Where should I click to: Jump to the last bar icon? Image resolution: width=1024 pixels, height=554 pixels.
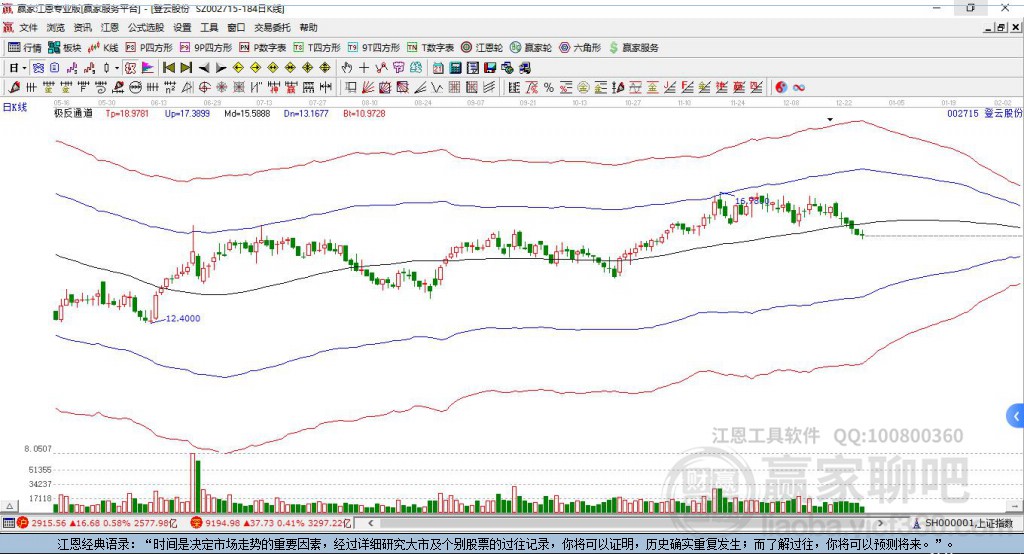(x=186, y=68)
